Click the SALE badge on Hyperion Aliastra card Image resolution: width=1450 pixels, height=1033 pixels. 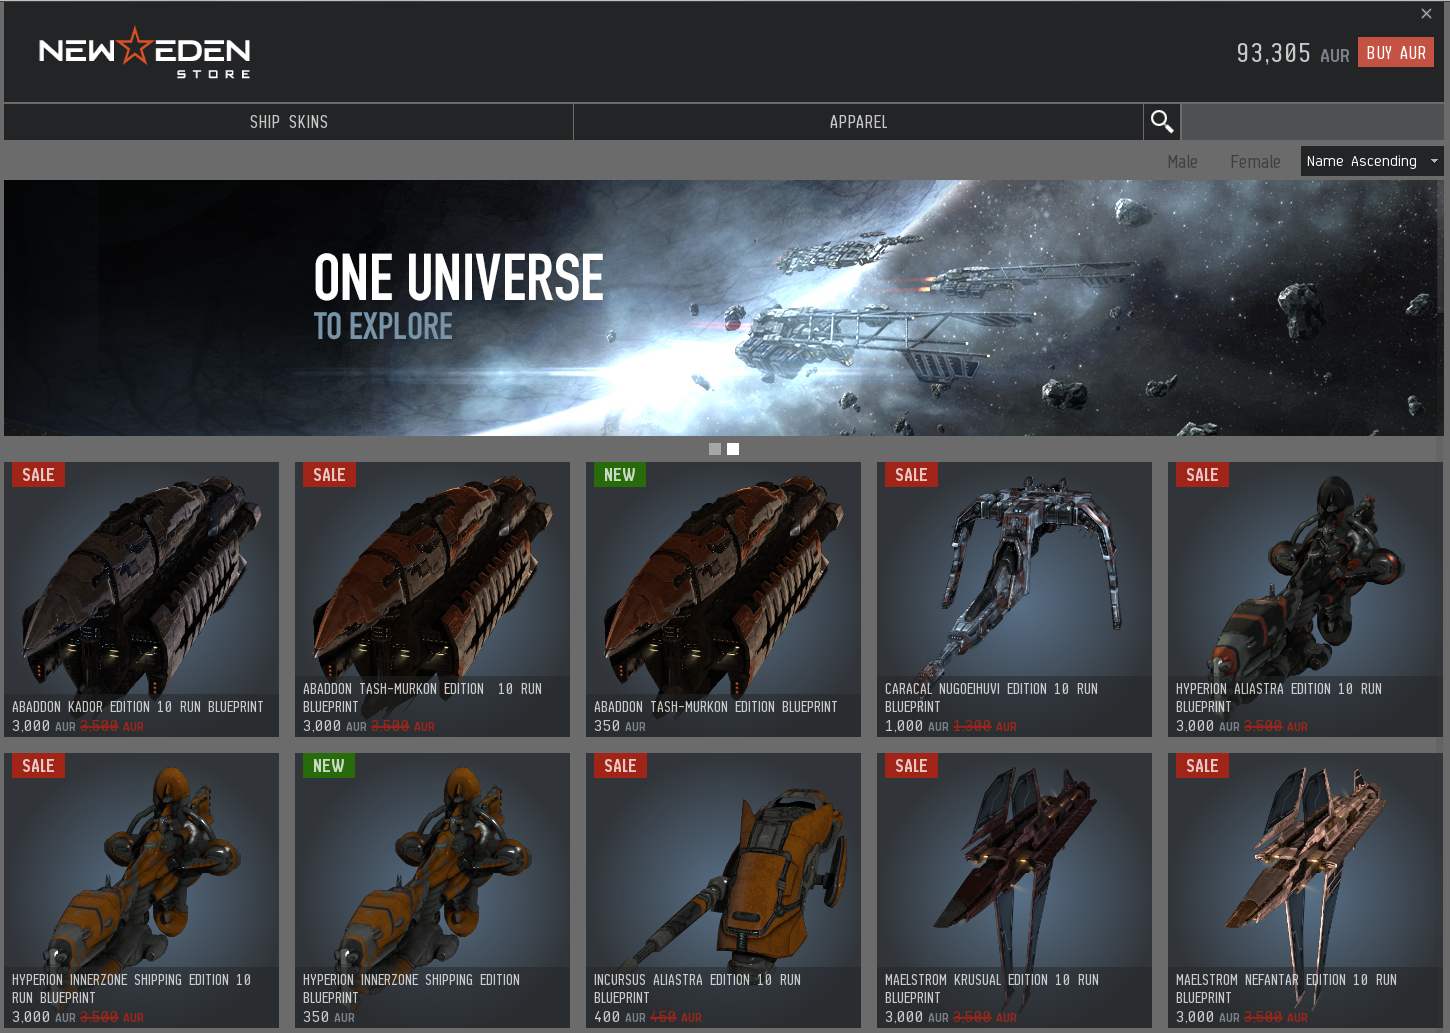point(1202,475)
